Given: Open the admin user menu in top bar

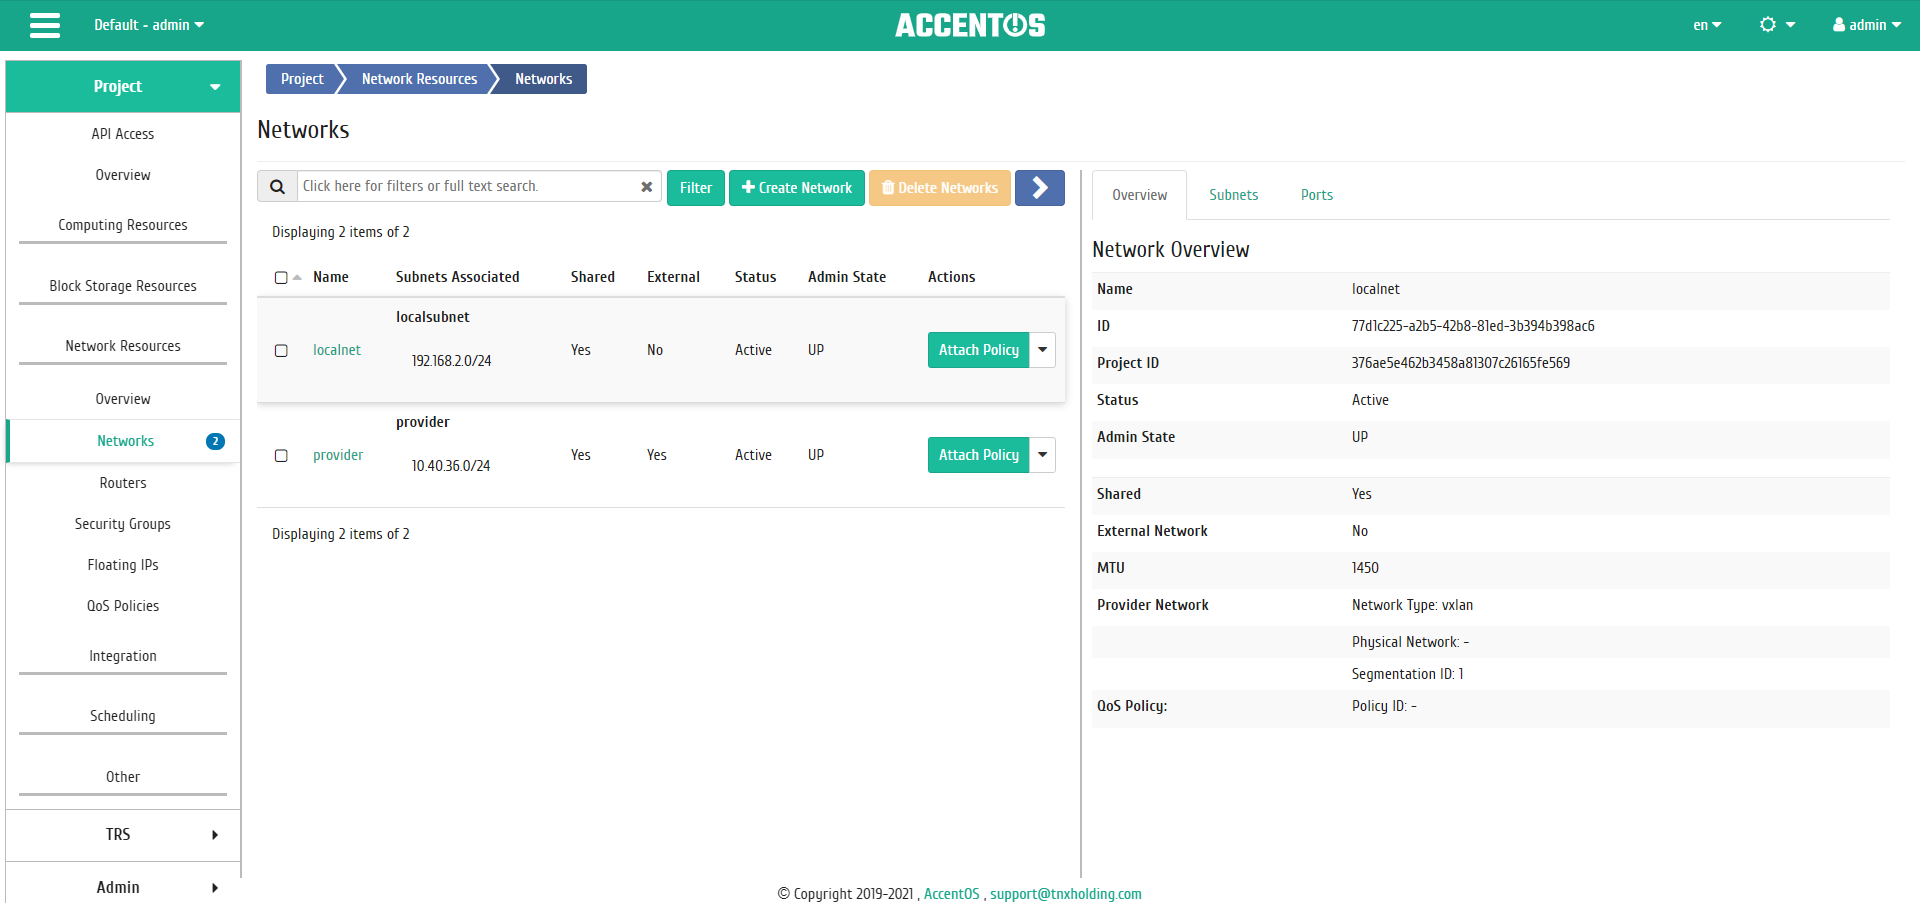Looking at the screenshot, I should [1865, 24].
